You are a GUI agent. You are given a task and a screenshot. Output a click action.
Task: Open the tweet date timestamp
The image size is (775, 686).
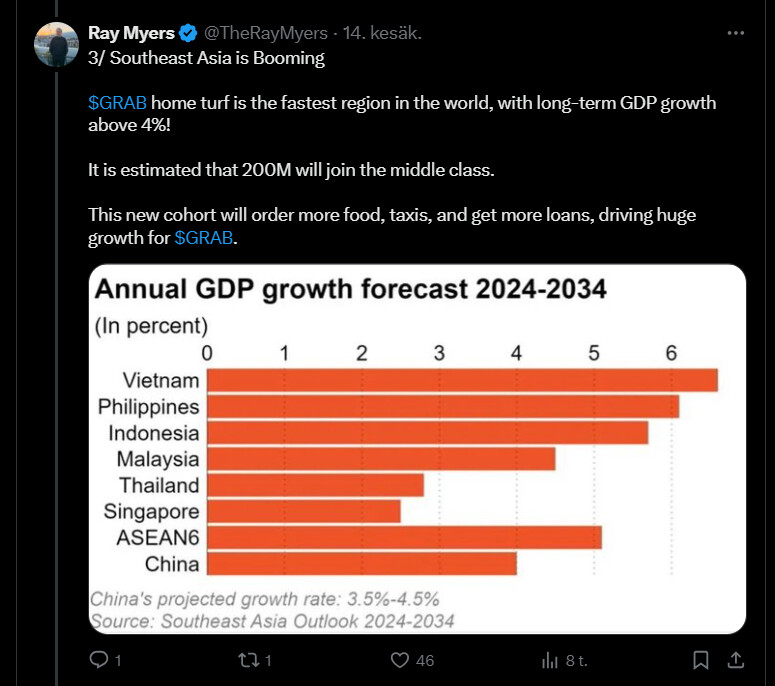click(382, 33)
